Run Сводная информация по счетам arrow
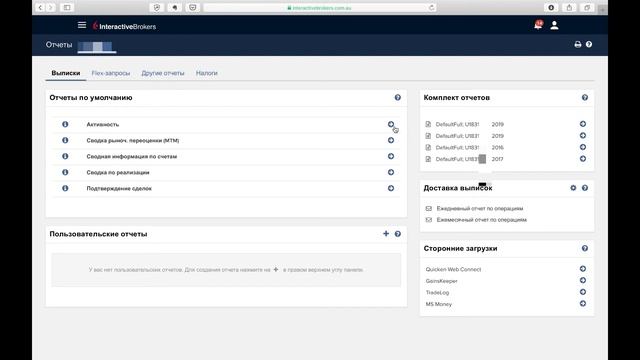The image size is (640, 360). pos(391,156)
